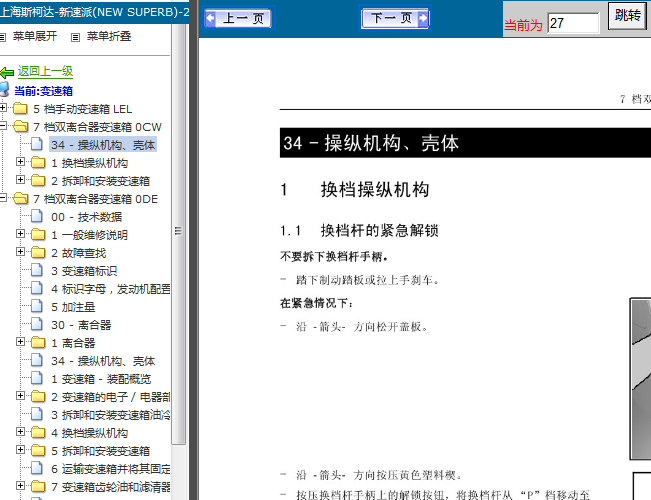Click page icon of highlighted 34 - 操纵机构、壳体
The image size is (651, 500).
click(x=37, y=144)
